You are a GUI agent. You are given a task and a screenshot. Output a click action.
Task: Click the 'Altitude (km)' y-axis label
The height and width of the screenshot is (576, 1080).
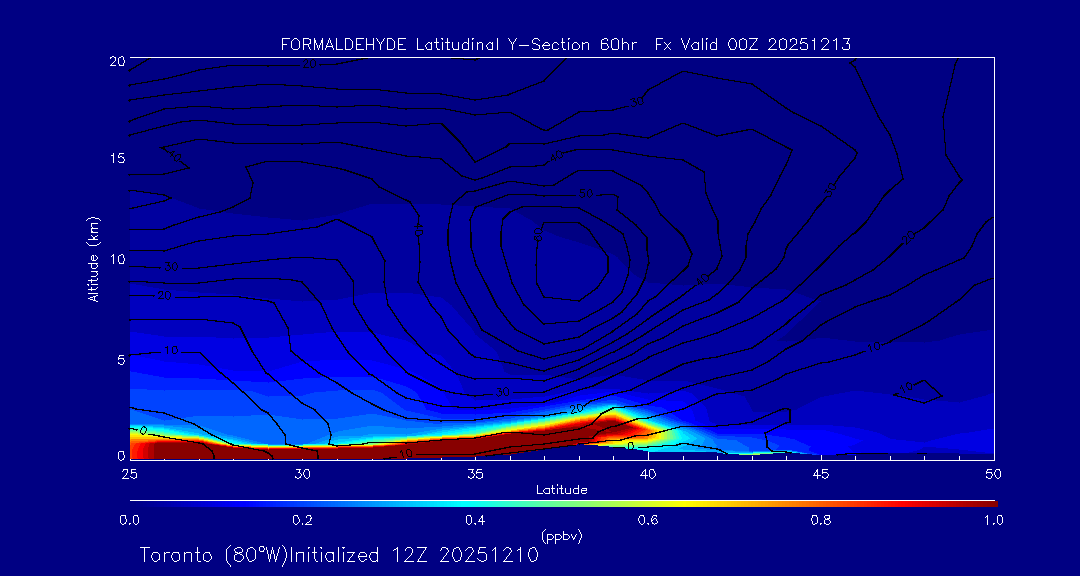93,259
